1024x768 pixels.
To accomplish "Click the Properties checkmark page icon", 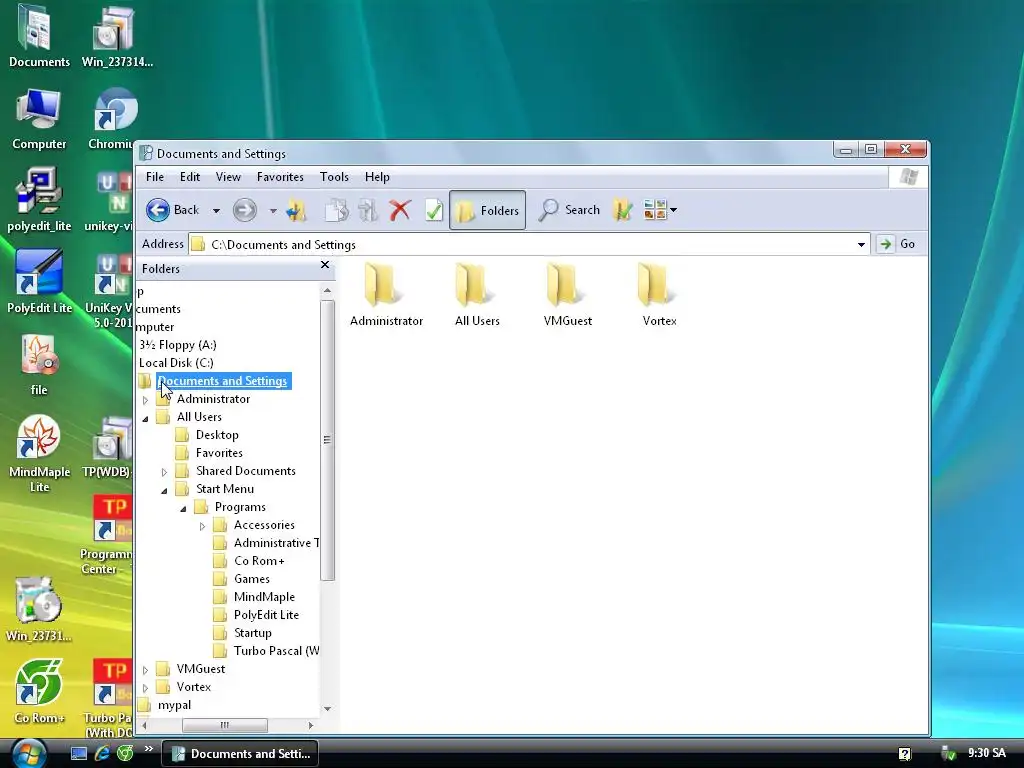I will pyautogui.click(x=434, y=210).
